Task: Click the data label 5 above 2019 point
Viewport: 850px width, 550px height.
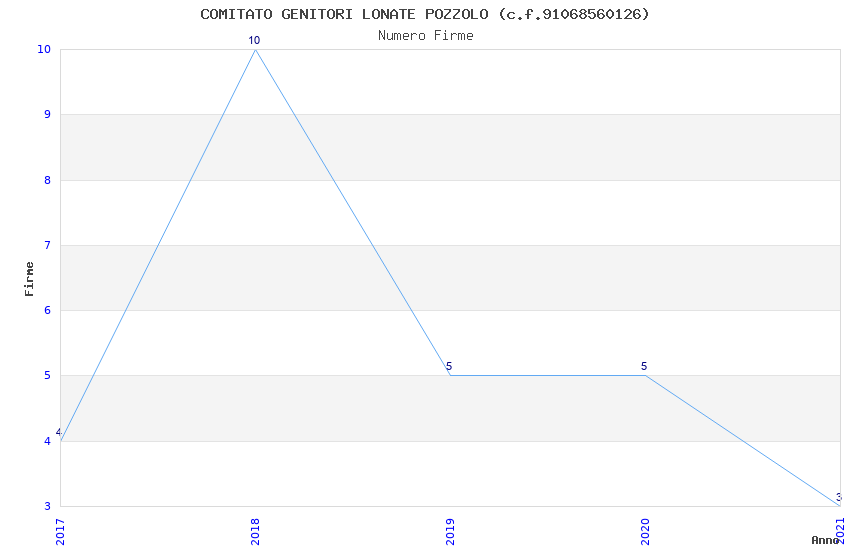Action: click(x=449, y=366)
